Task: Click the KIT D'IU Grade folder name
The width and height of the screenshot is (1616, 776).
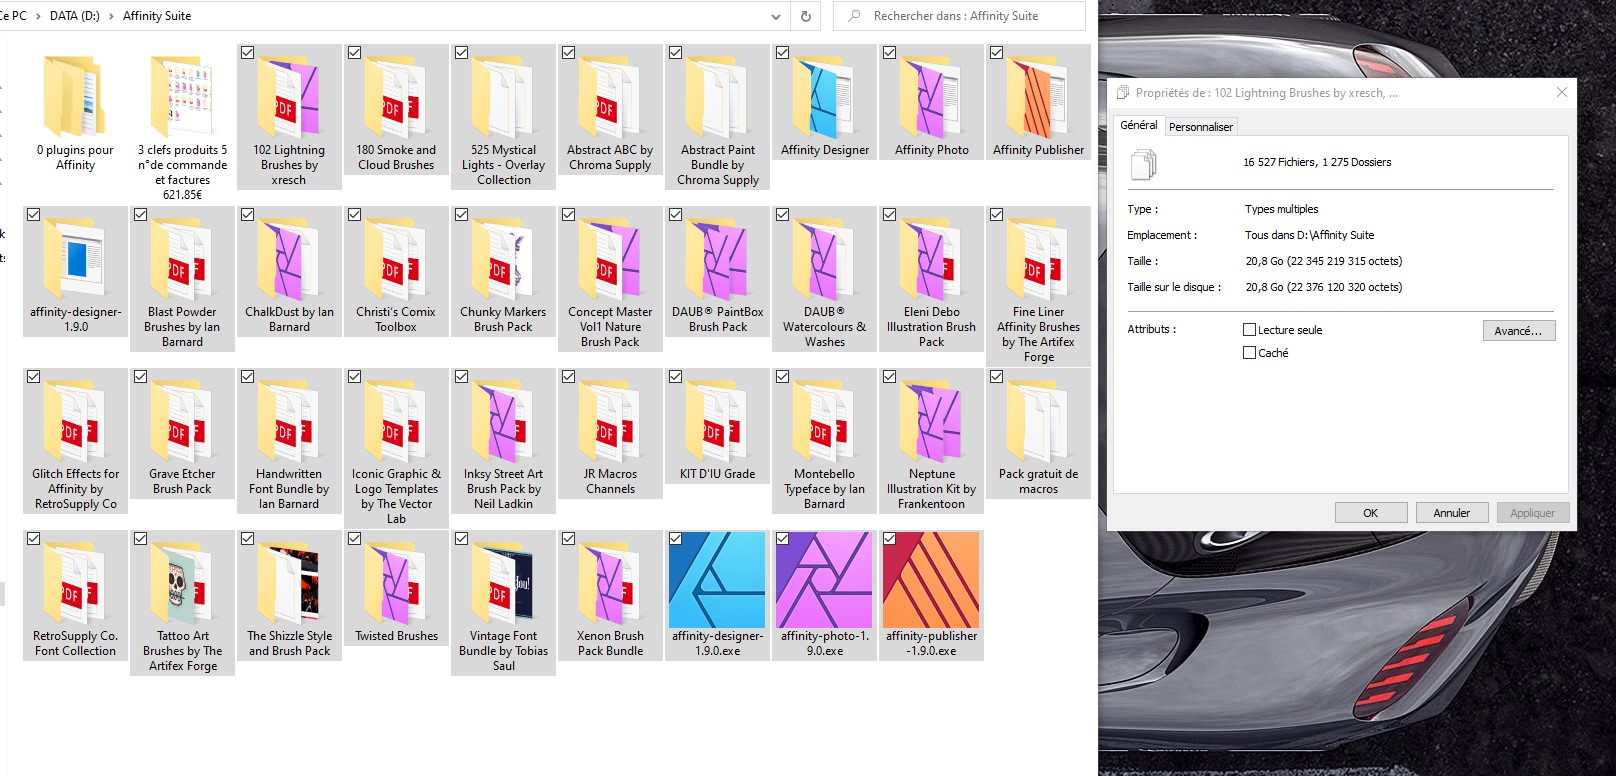Action: 718,474
